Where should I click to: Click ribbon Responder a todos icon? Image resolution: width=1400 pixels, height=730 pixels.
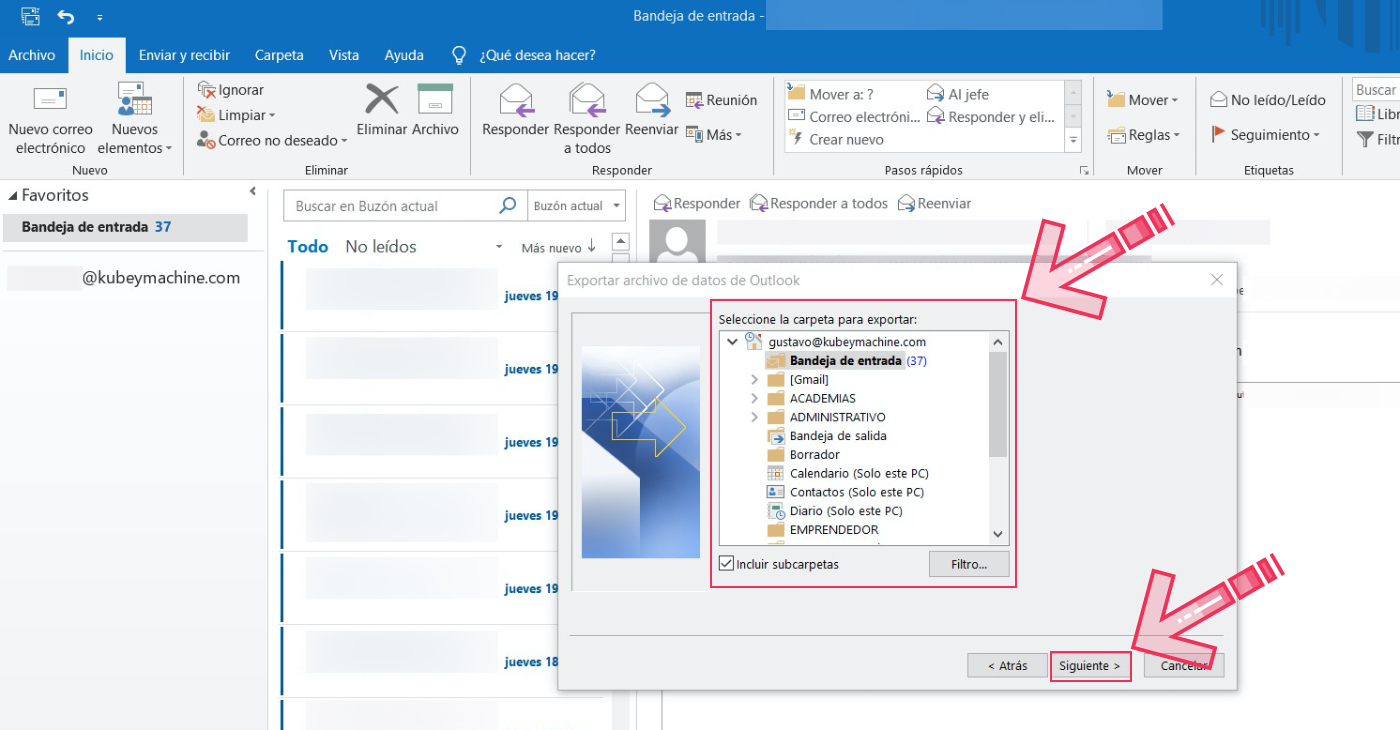pyautogui.click(x=587, y=100)
